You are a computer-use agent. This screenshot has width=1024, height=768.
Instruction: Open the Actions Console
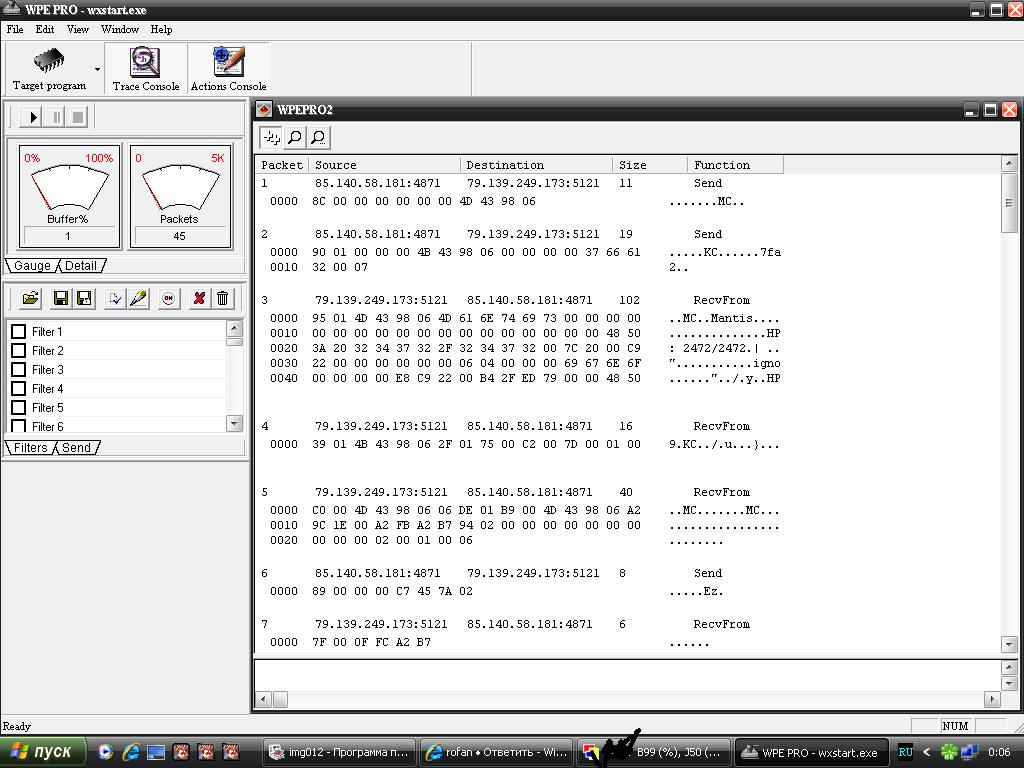(x=229, y=68)
